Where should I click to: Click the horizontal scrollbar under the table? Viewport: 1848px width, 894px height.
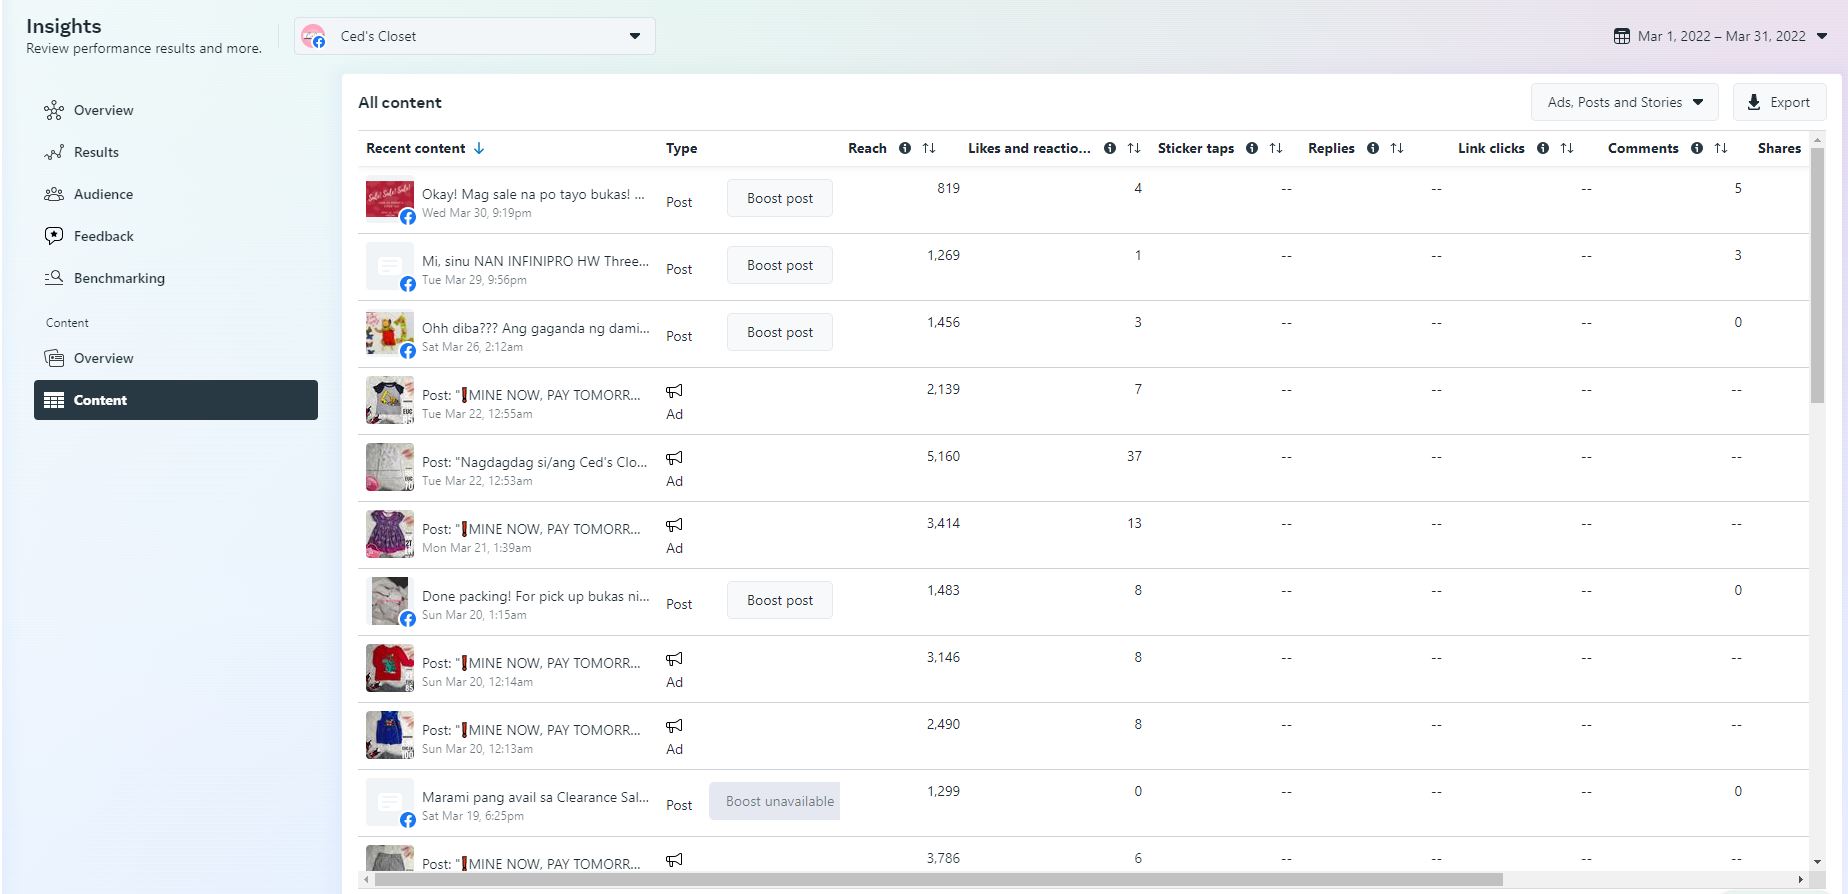tap(938, 880)
